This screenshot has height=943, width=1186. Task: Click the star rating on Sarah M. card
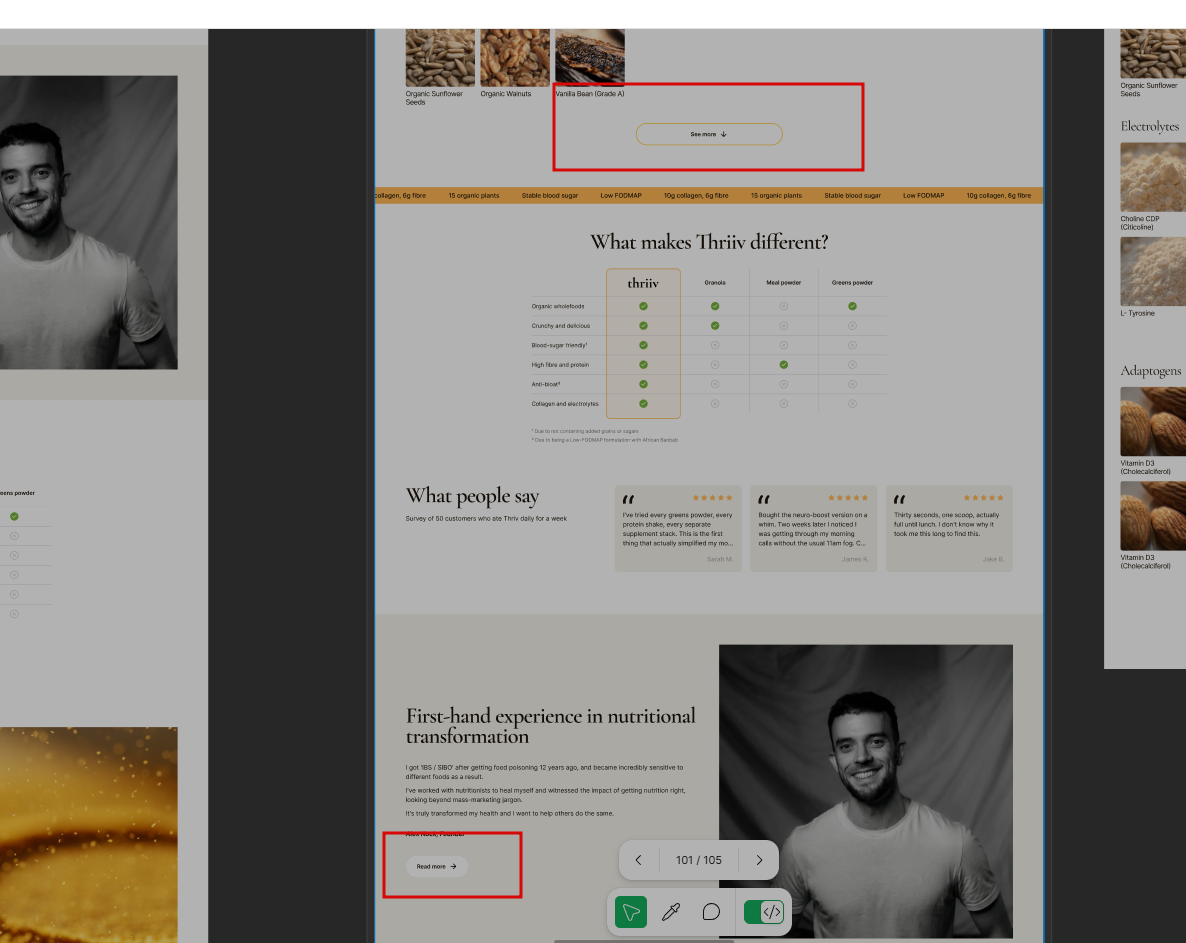(713, 498)
